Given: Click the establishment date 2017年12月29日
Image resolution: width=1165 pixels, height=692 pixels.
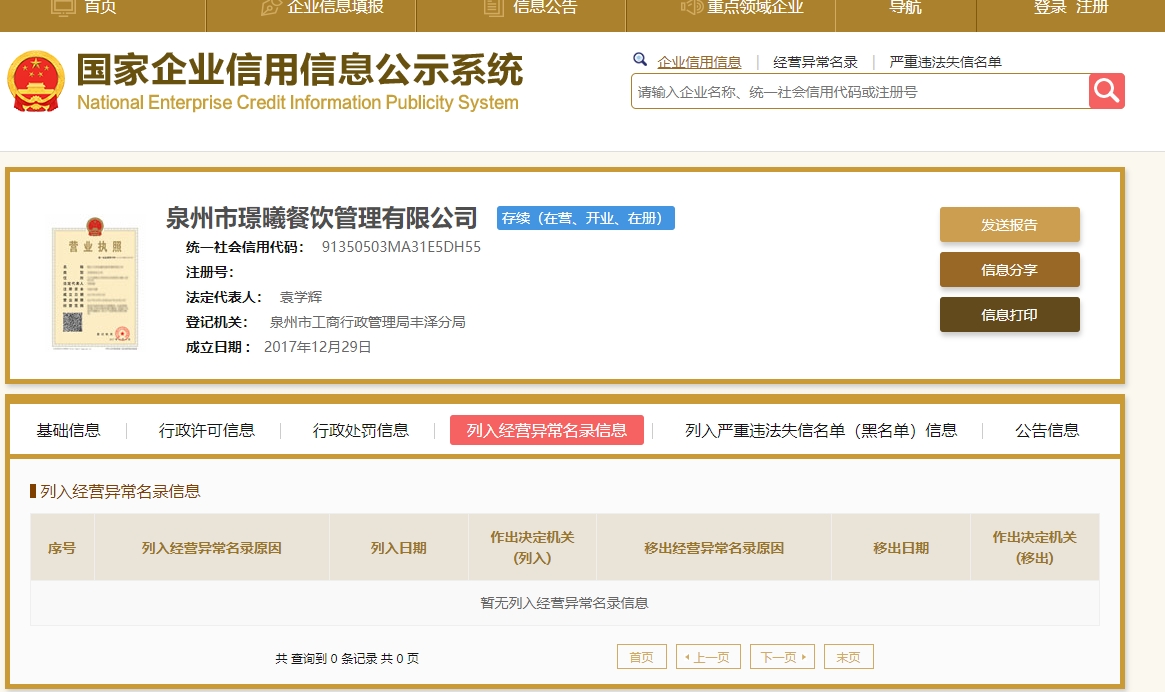Looking at the screenshot, I should click(x=317, y=347).
